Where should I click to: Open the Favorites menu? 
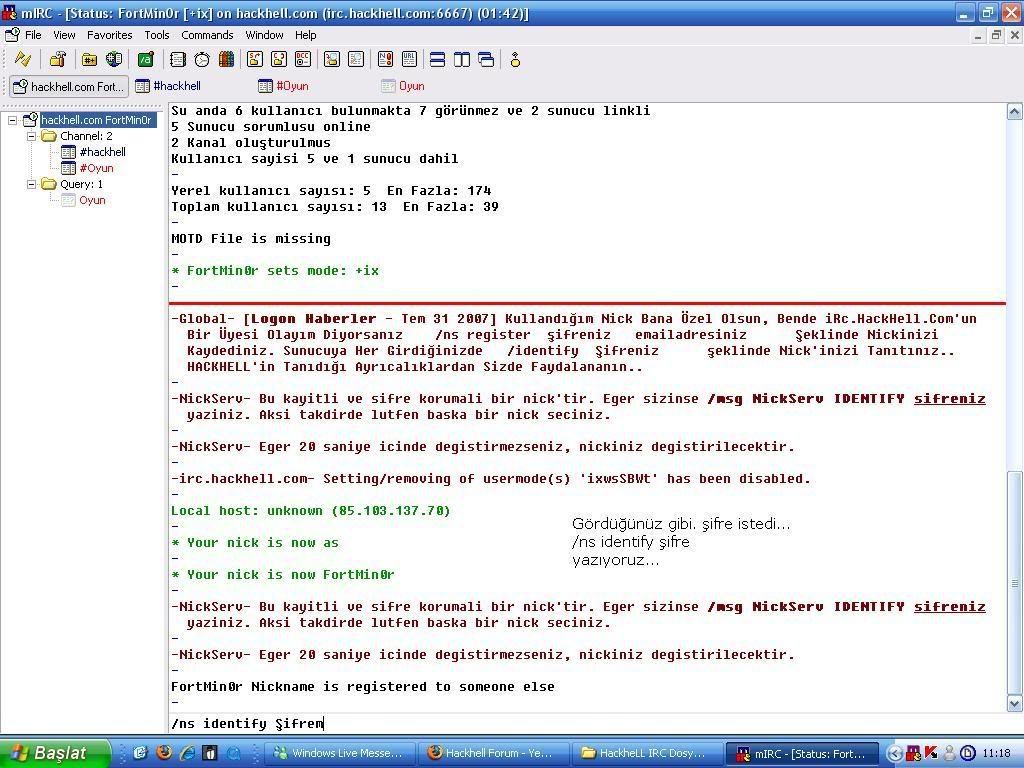point(110,35)
